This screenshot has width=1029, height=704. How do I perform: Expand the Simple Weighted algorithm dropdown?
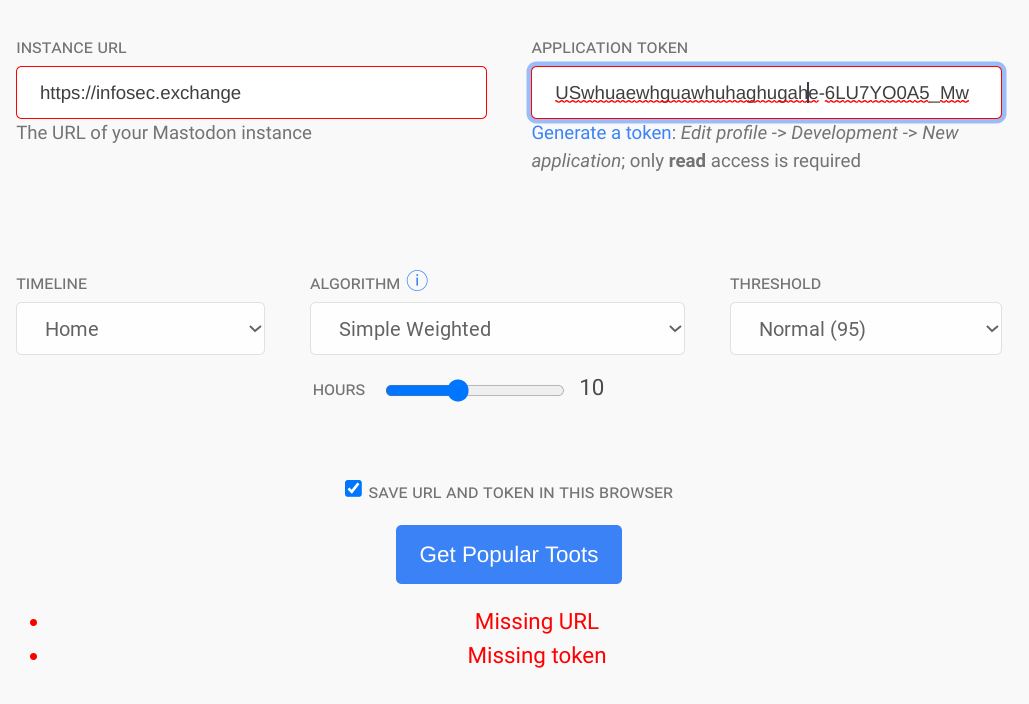[497, 329]
